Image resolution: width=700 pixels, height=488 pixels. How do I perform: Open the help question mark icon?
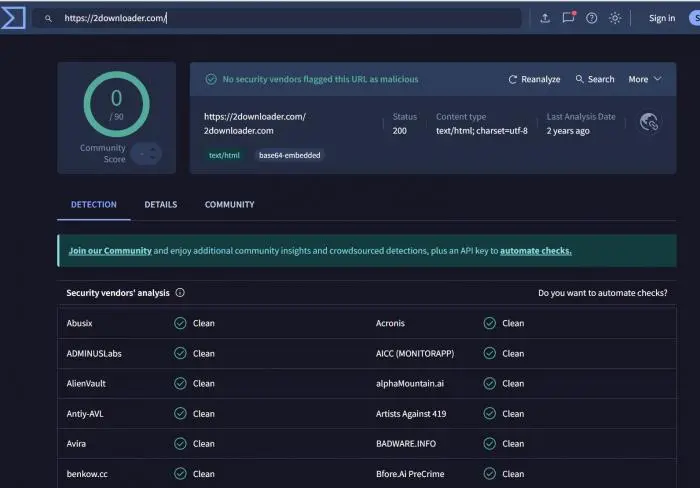(592, 18)
